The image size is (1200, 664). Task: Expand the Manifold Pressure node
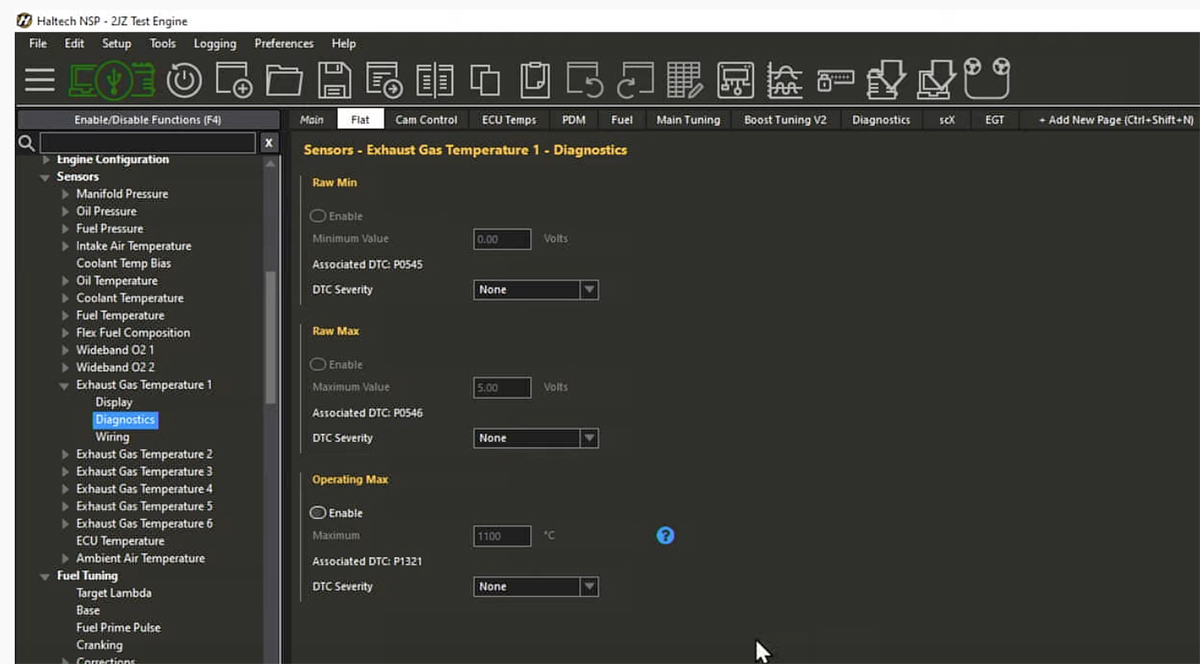click(x=66, y=194)
